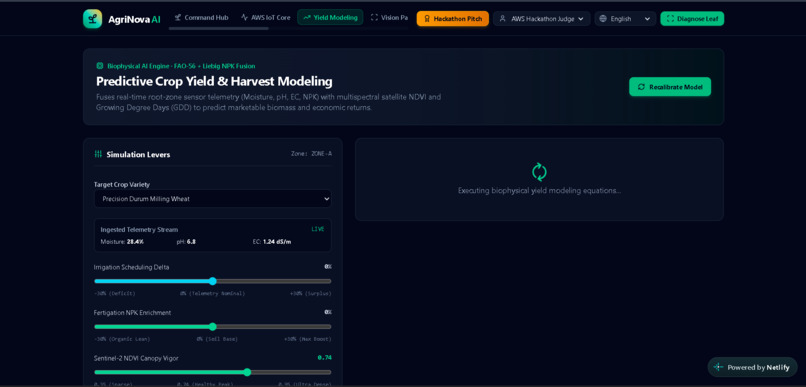The width and height of the screenshot is (806, 387).
Task: Click the Predictive Crop Yield & Harvest Modeling heading
Action: point(214,81)
